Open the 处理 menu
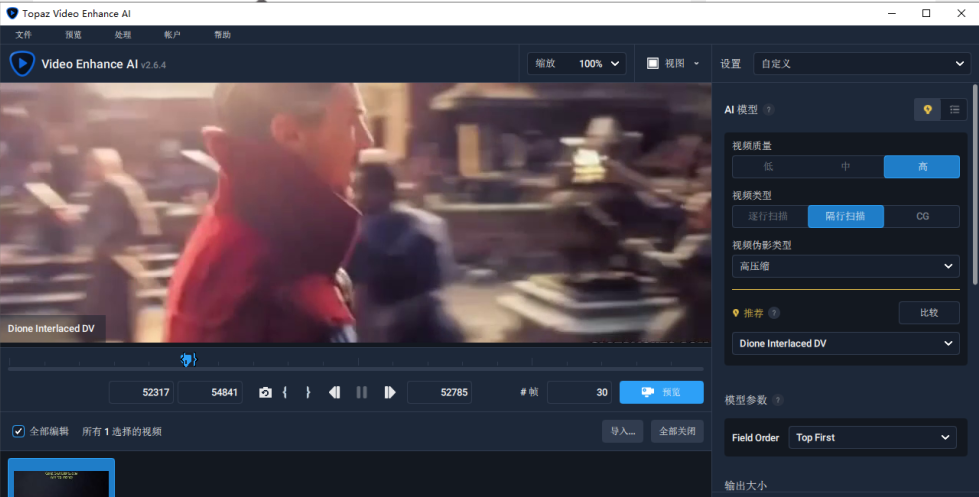 [x=123, y=35]
